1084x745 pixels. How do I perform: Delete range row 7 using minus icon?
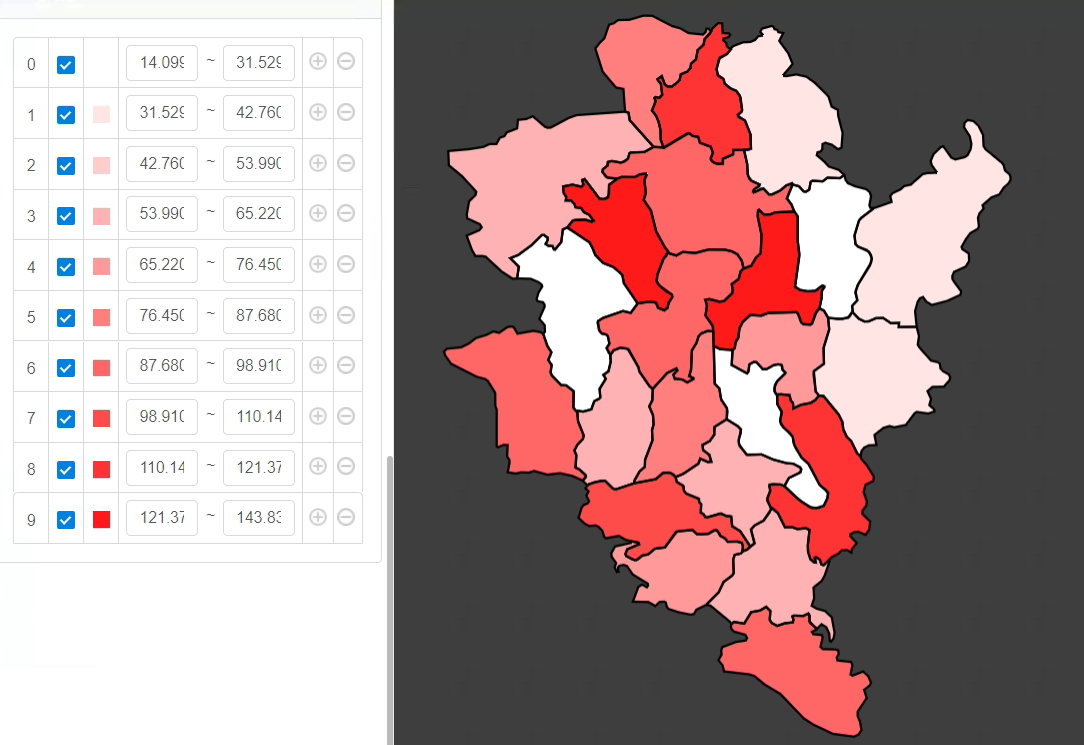(x=346, y=416)
